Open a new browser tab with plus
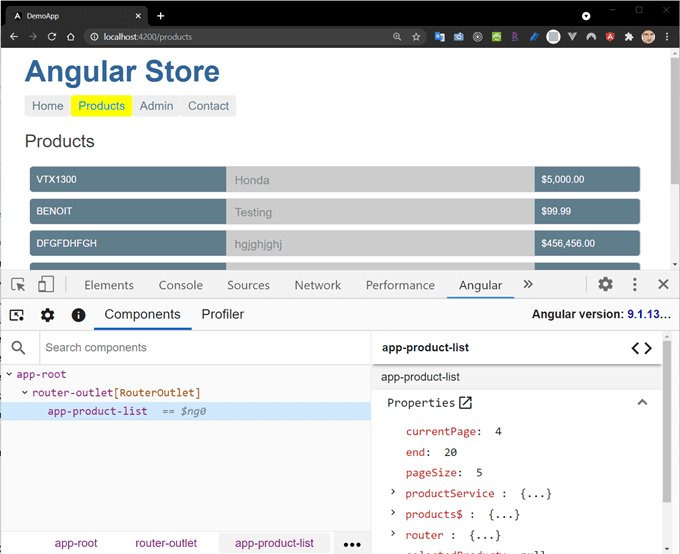Image resolution: width=680 pixels, height=554 pixels. 160,16
